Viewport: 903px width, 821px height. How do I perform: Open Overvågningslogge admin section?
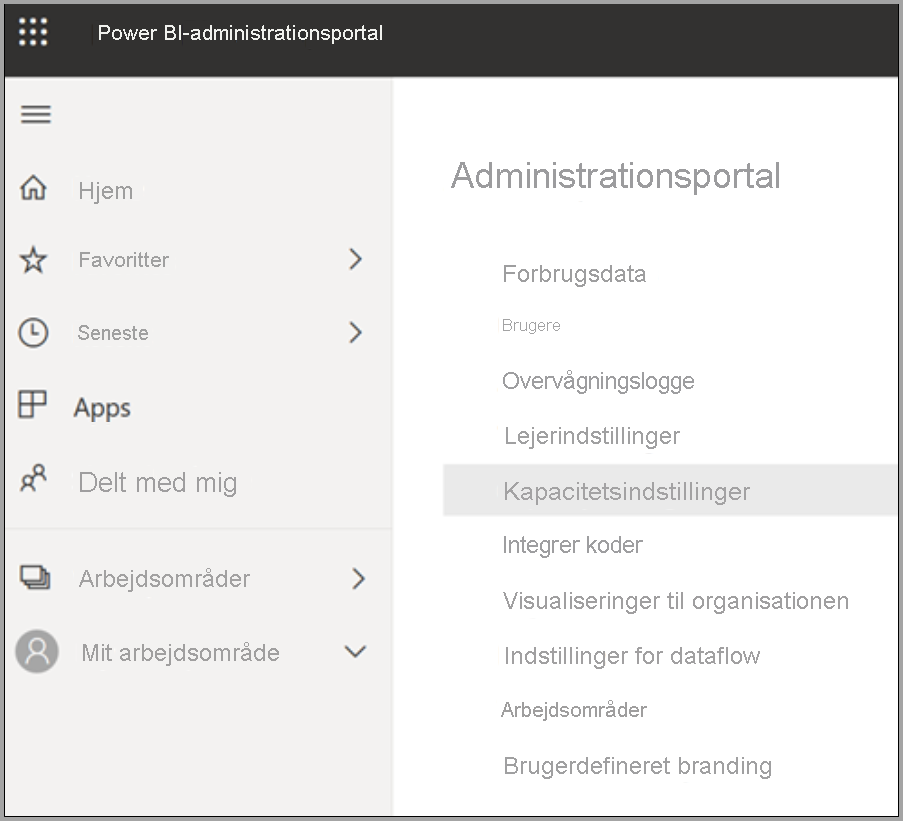pos(598,381)
